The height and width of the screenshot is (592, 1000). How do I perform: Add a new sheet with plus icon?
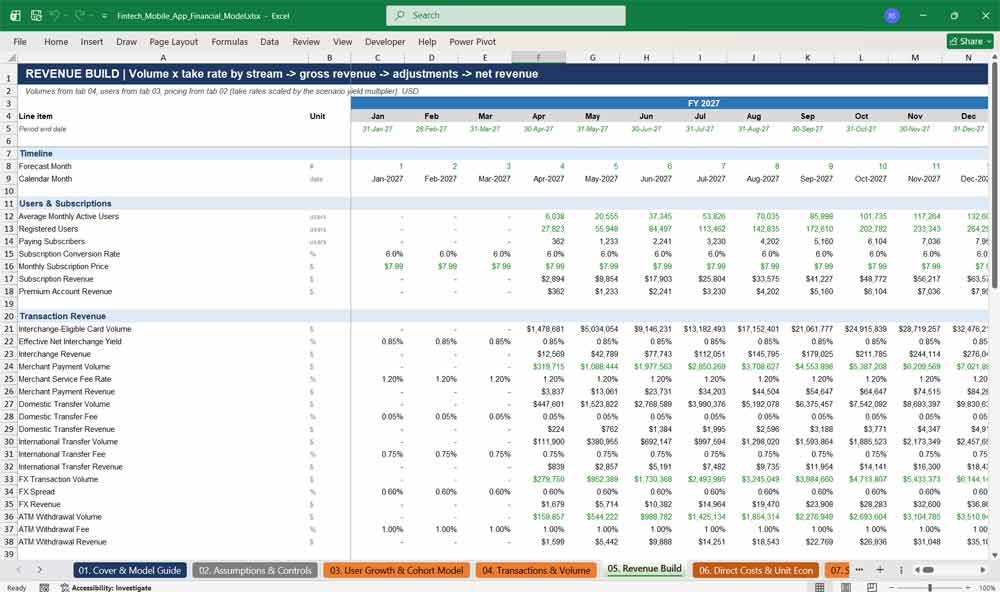point(880,570)
